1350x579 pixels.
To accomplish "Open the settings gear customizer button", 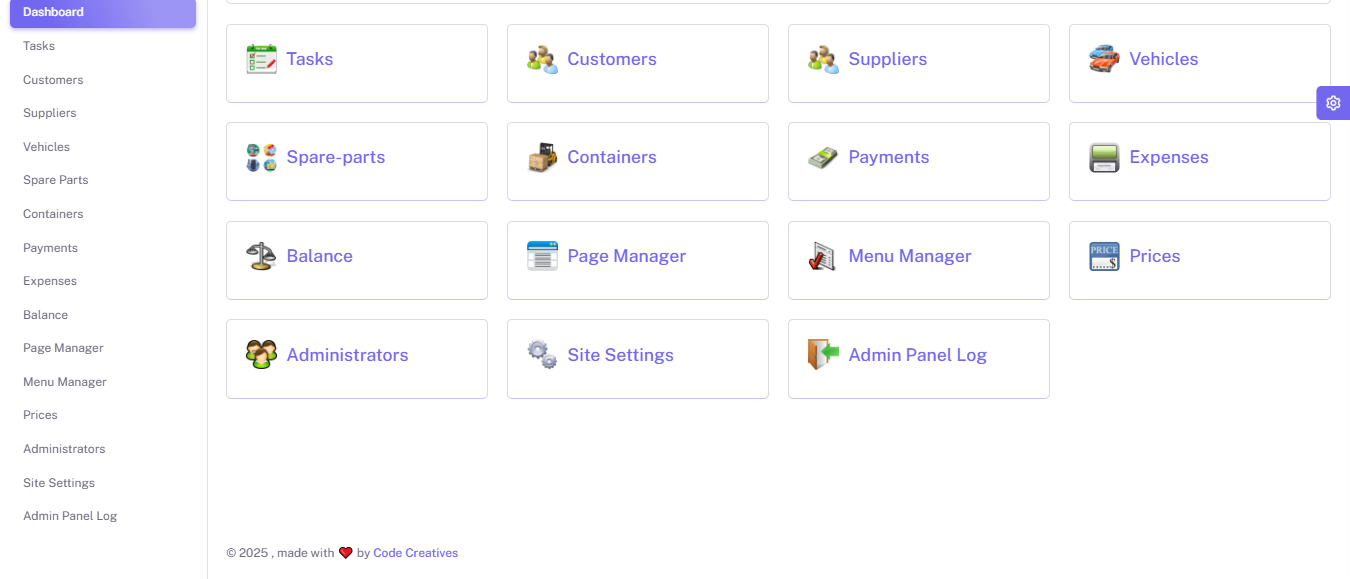I will tap(1333, 103).
